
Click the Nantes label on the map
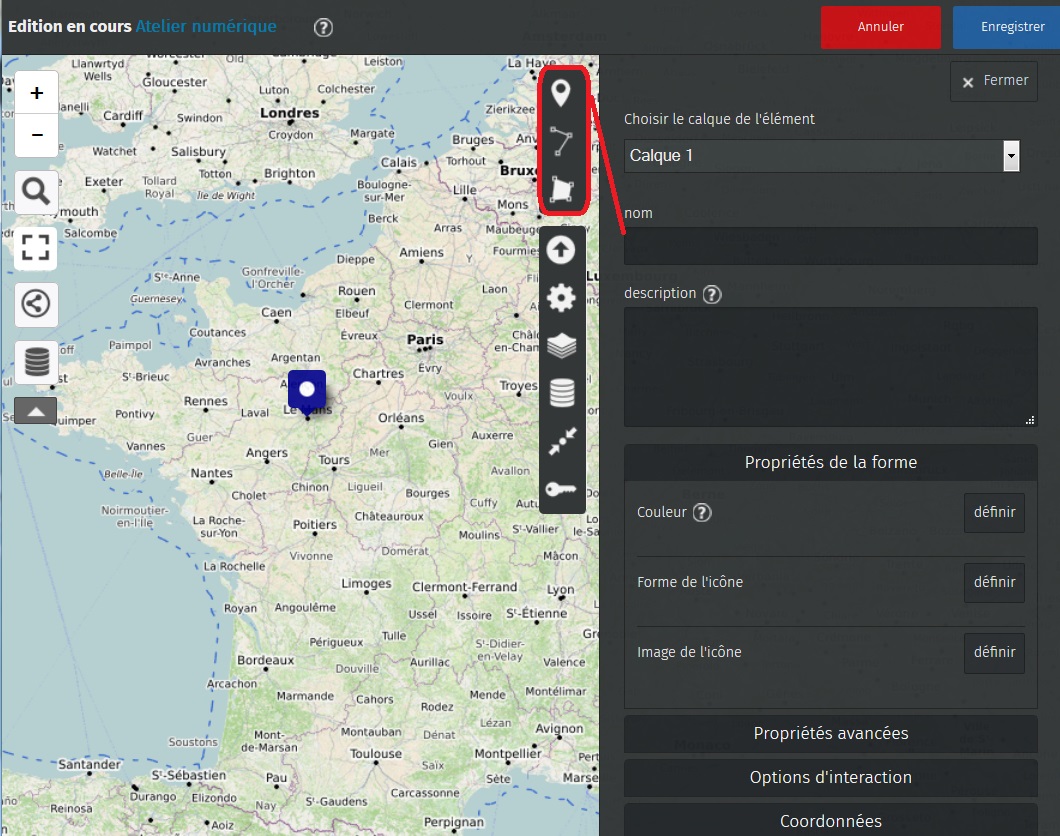[212, 473]
